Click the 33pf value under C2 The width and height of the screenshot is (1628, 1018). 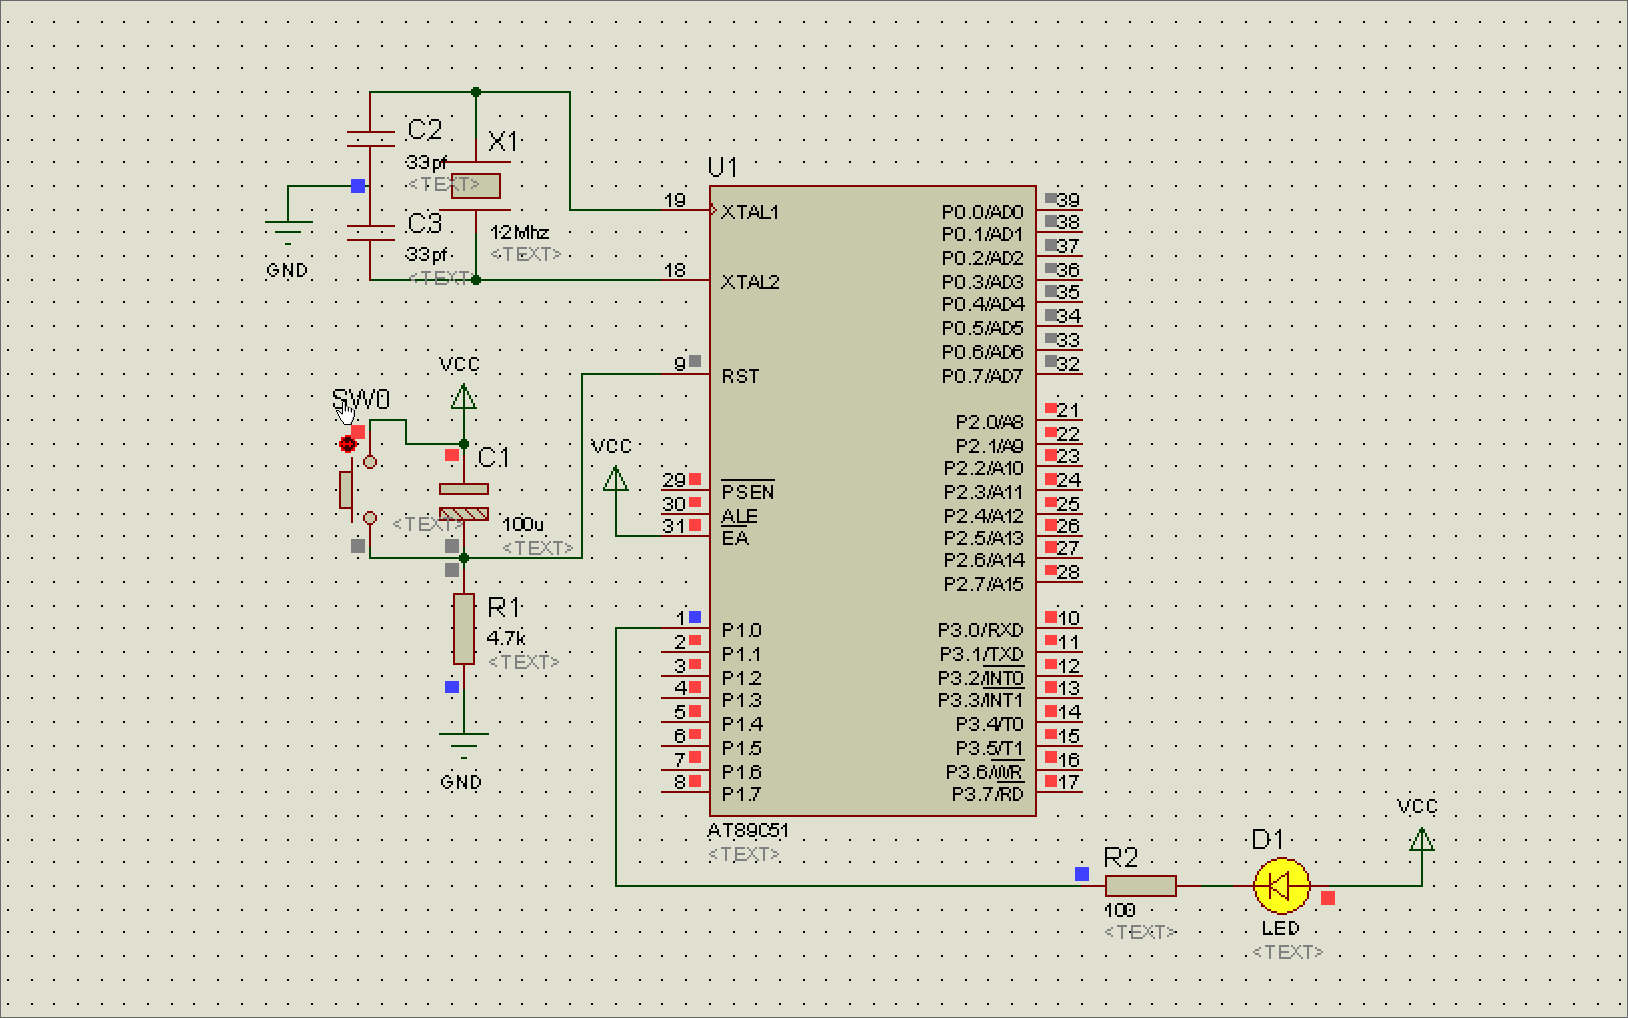tap(426, 161)
